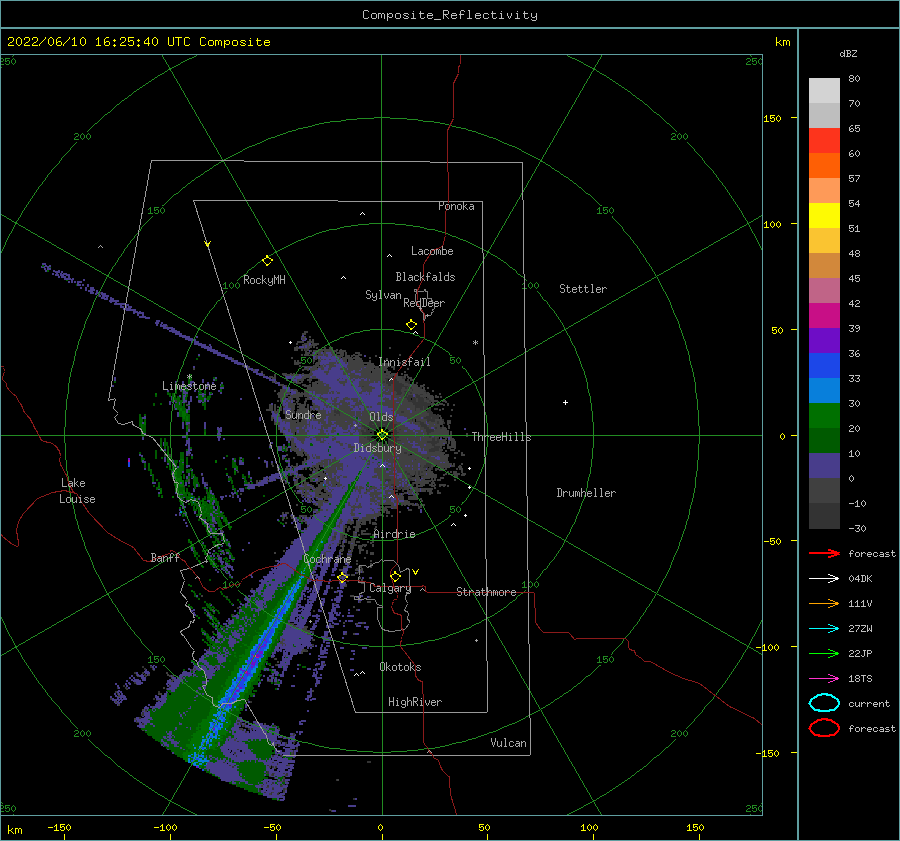
Task: Select the blue swatch between 36 and 33
Action: (x=824, y=366)
